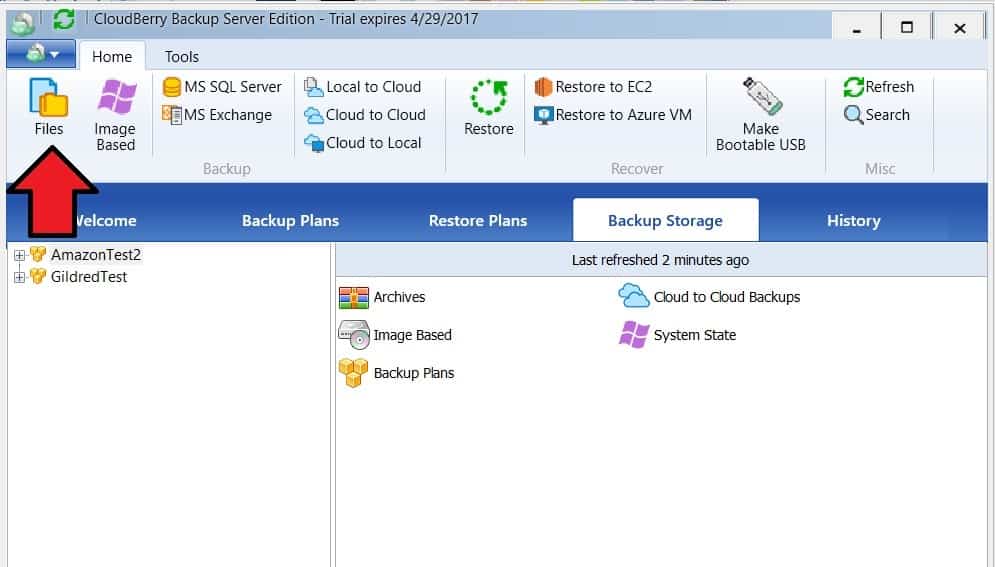Switch to the Tools ribbon tab
Image resolution: width=995 pixels, height=567 pixels.
point(181,56)
